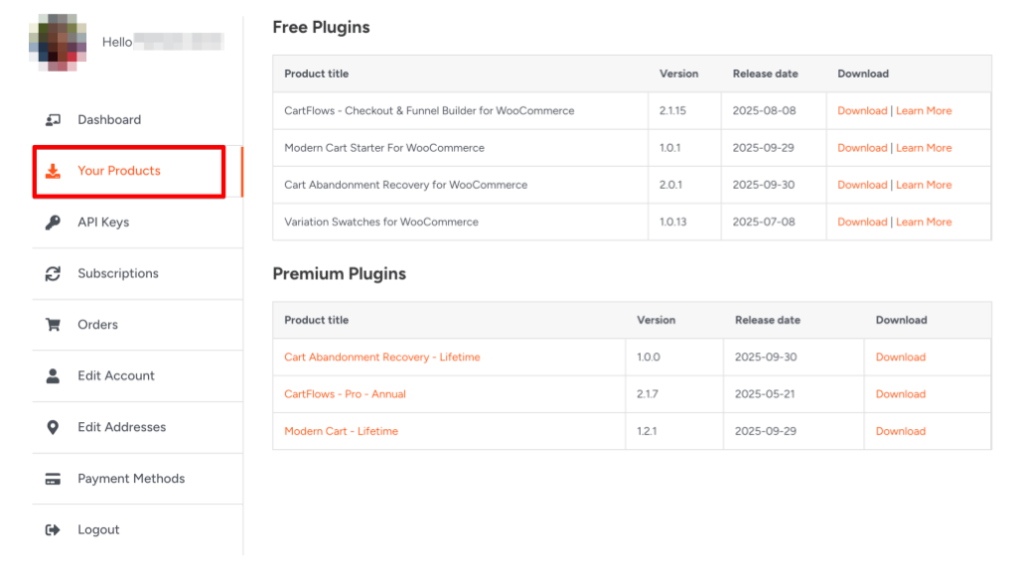Select Edit Addresses in sidebar
1024x581 pixels.
click(x=122, y=427)
